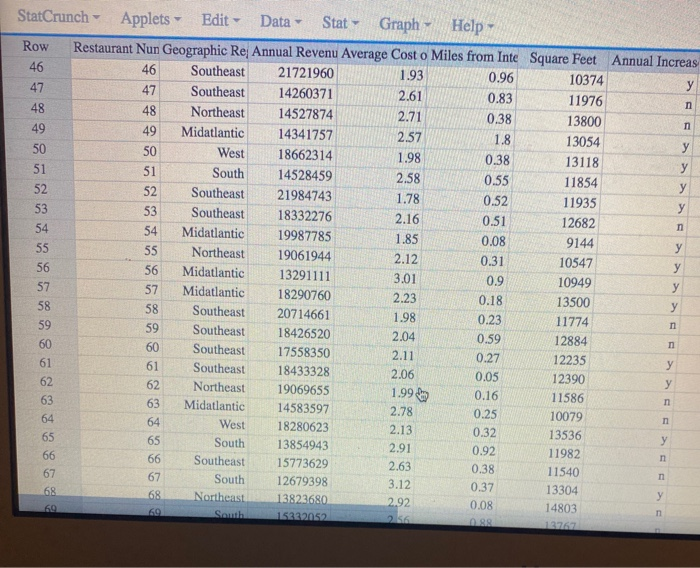The width and height of the screenshot is (700, 568).
Task: Click miles cell 0.96
Action: click(x=500, y=78)
